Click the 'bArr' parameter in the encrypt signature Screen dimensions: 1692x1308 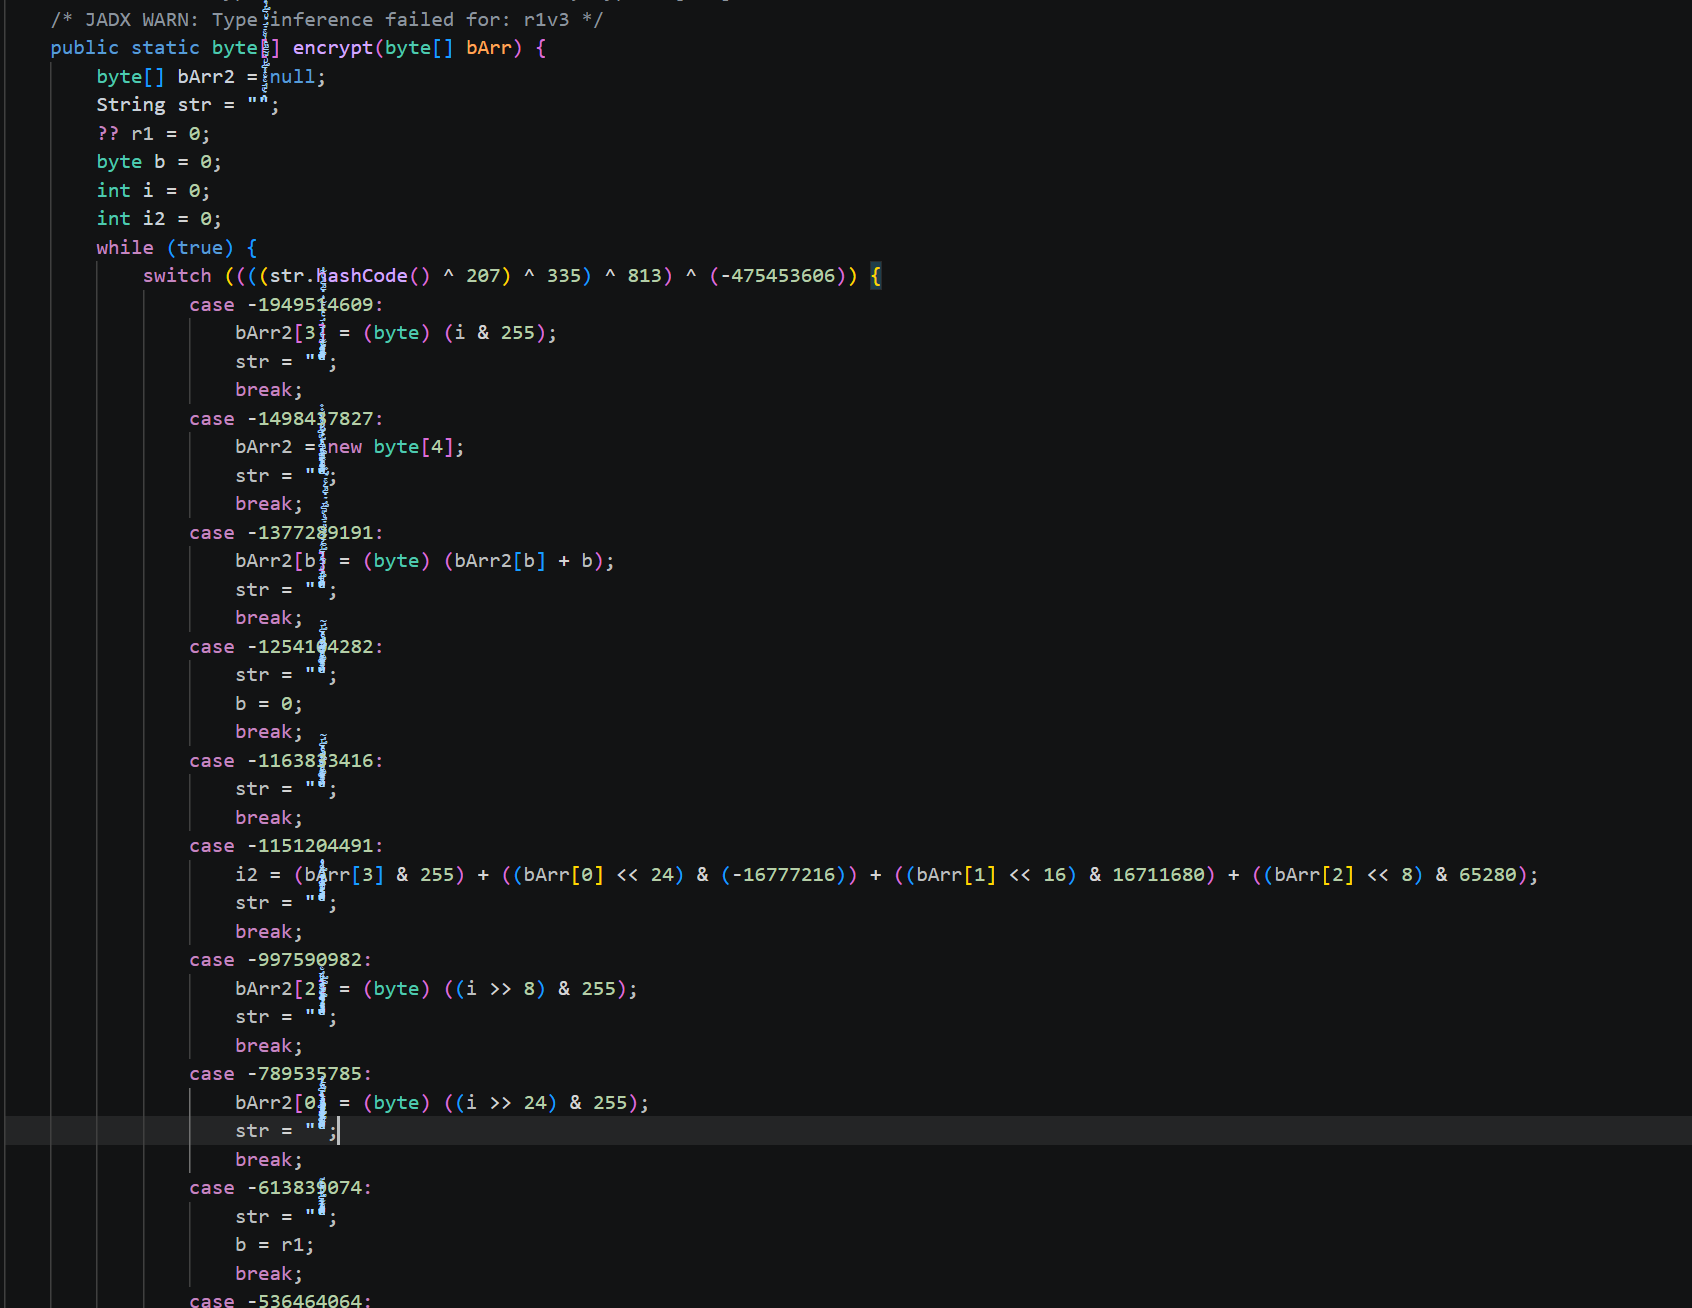coord(488,48)
